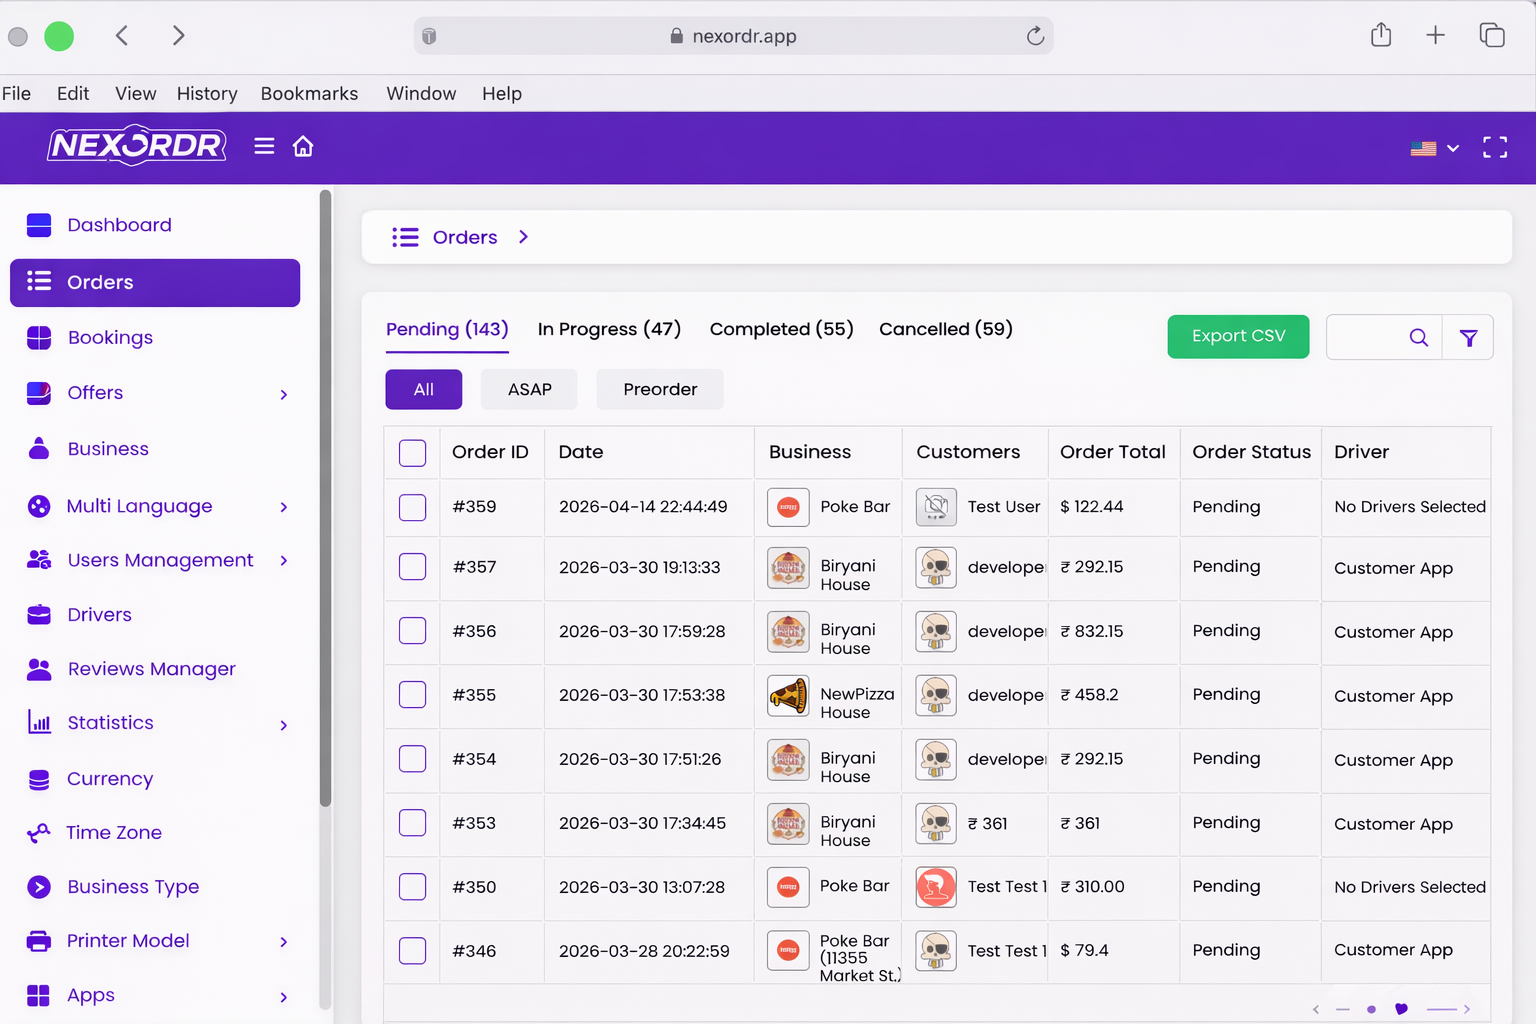
Task: Switch to the Cancelled (59) tab
Action: (x=945, y=329)
